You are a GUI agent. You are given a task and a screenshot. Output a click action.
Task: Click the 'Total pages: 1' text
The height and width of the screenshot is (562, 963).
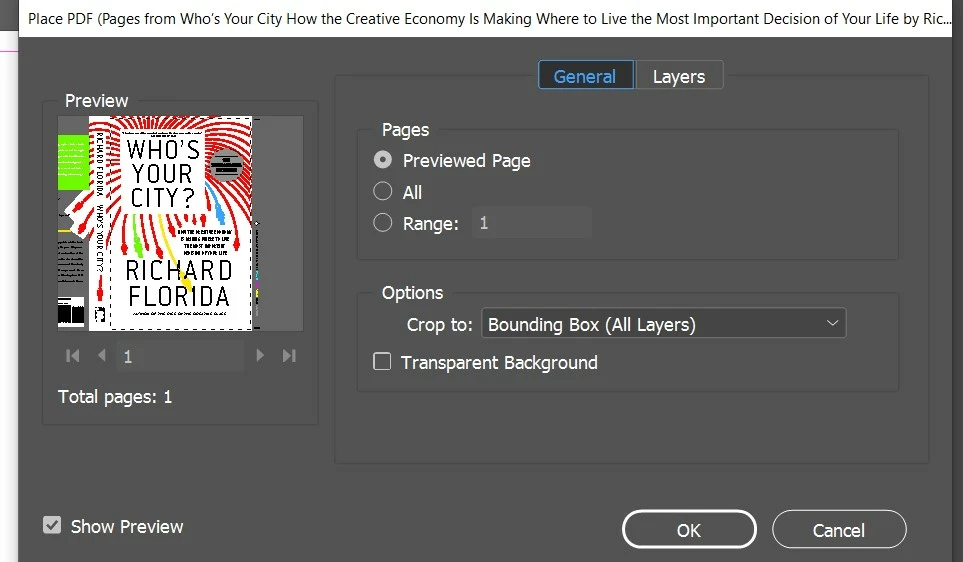[115, 397]
